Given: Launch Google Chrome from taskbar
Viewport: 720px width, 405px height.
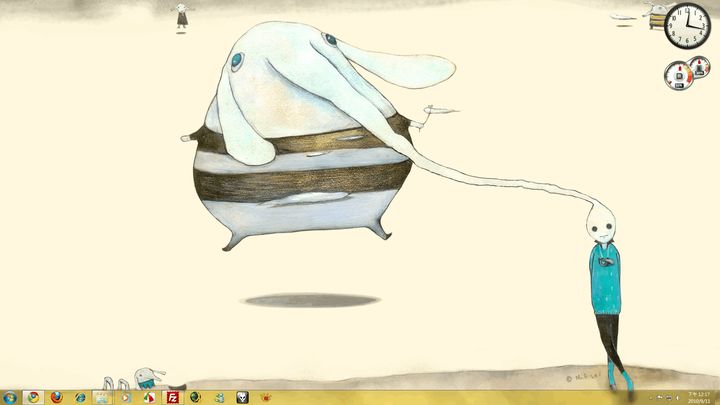Looking at the screenshot, I should [34, 397].
